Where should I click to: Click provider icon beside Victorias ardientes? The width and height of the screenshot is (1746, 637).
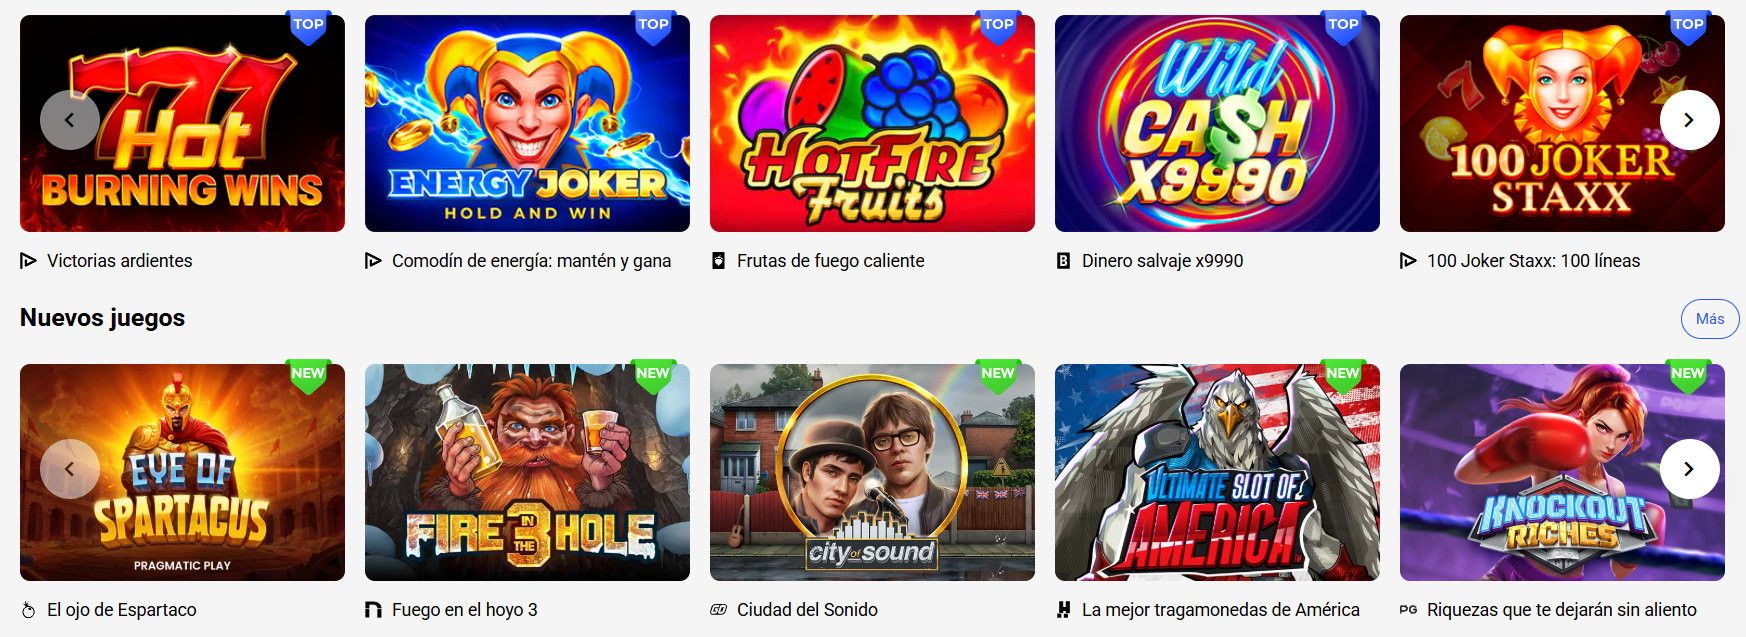click(28, 261)
